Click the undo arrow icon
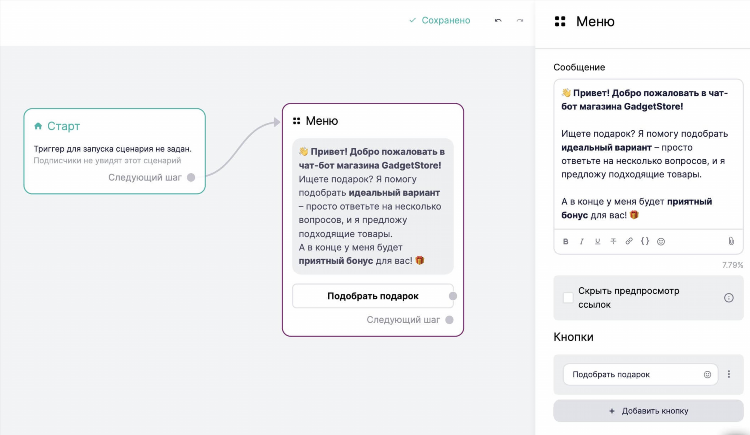Viewport: 750px width, 435px height. point(498,21)
